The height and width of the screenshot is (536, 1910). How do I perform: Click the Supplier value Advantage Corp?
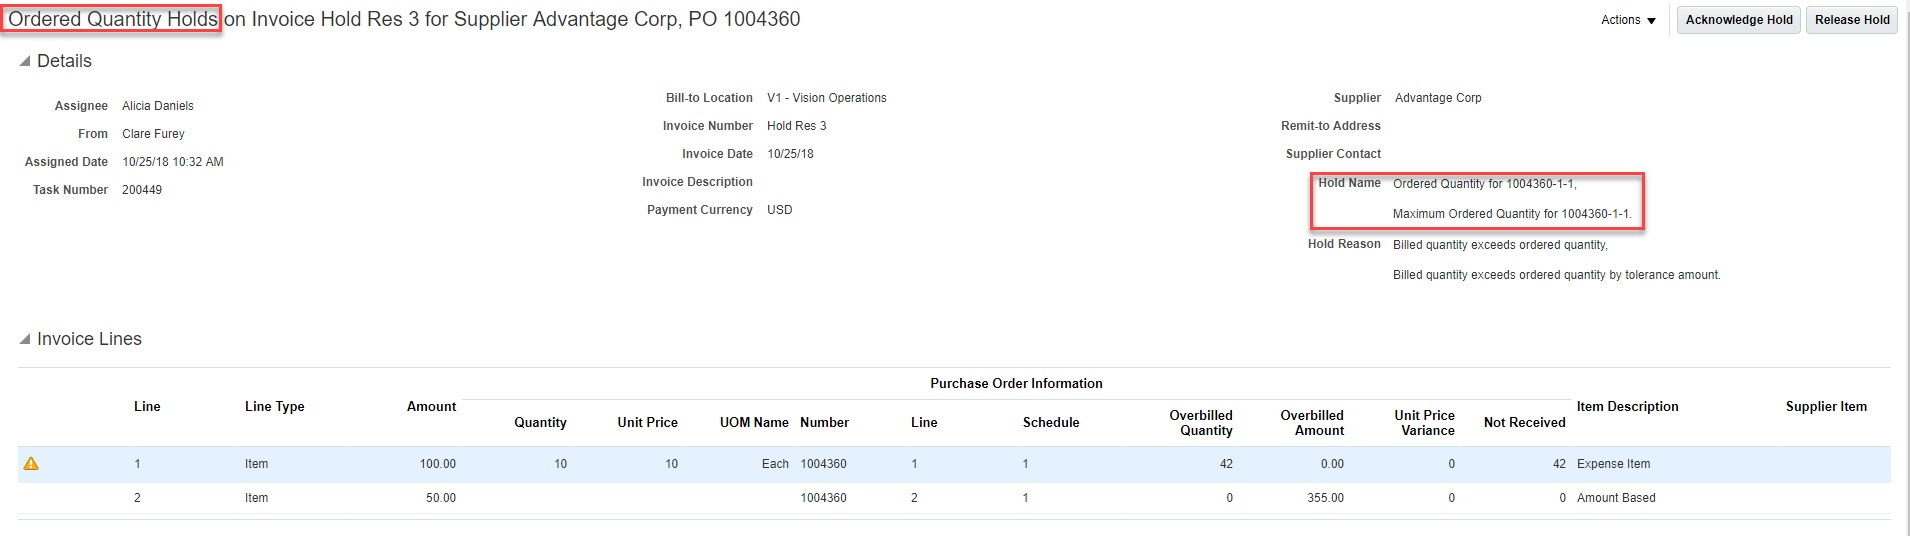pyautogui.click(x=1437, y=98)
